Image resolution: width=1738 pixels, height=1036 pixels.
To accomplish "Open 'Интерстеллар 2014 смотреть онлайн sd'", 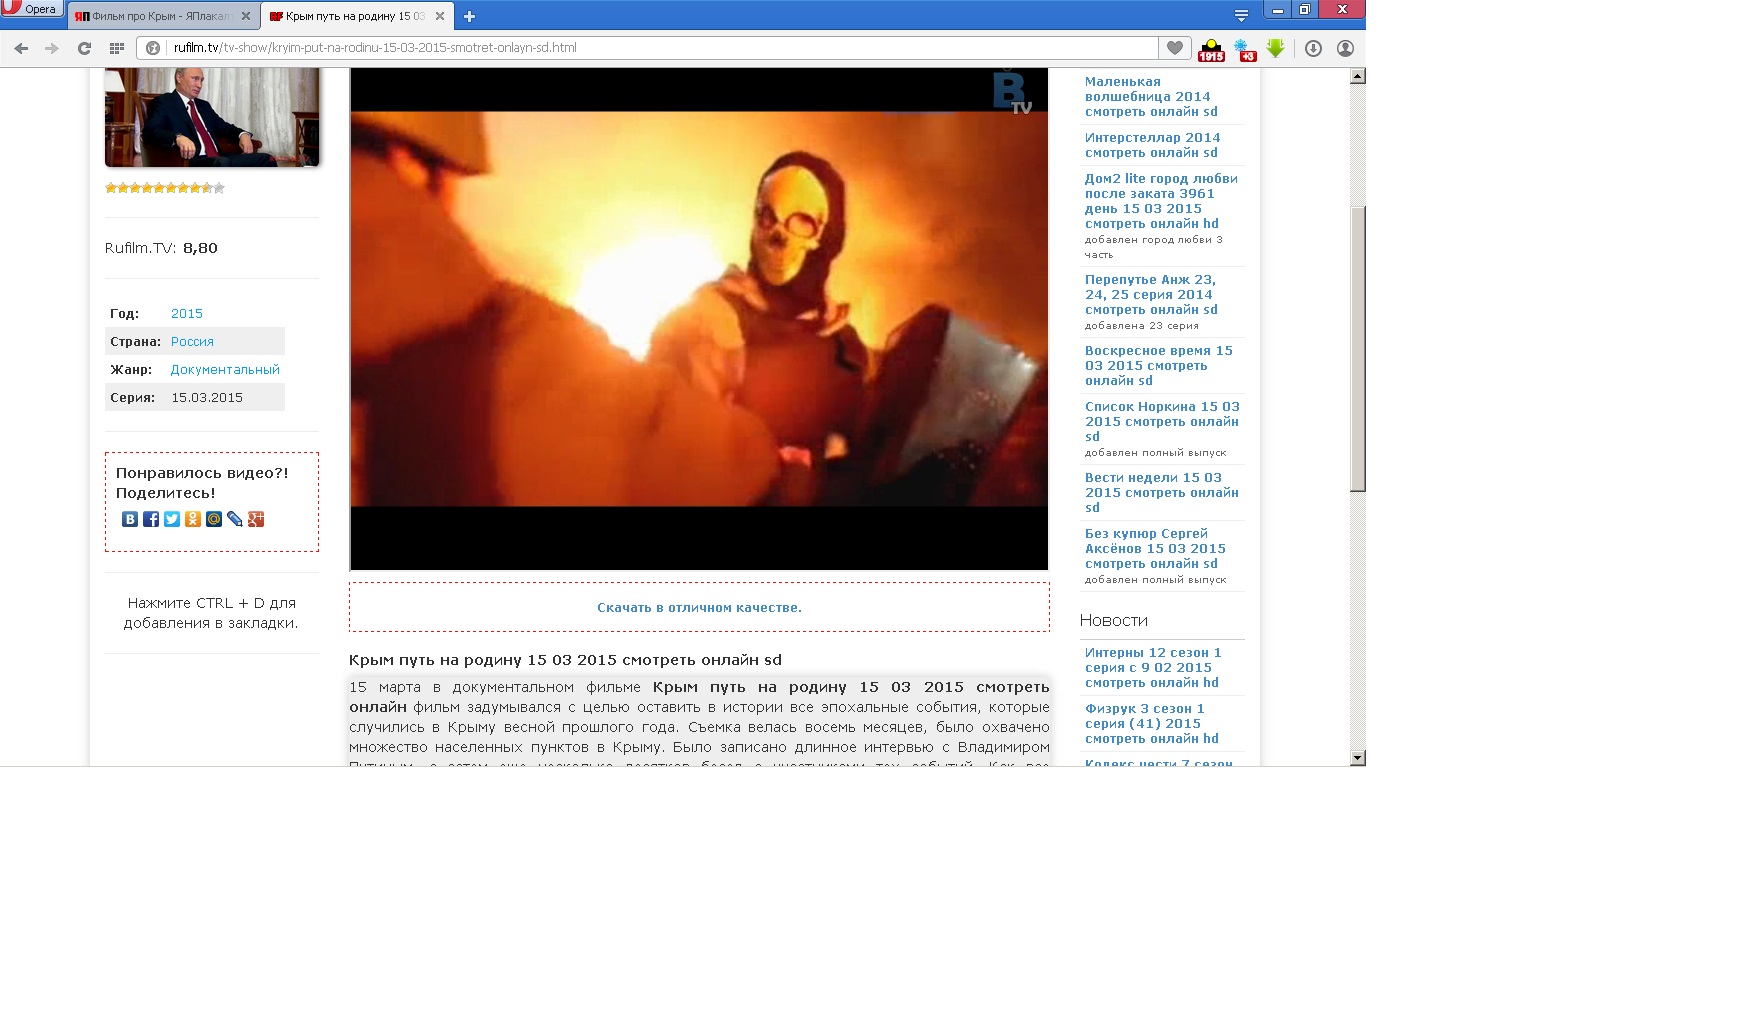I will pyautogui.click(x=1152, y=145).
